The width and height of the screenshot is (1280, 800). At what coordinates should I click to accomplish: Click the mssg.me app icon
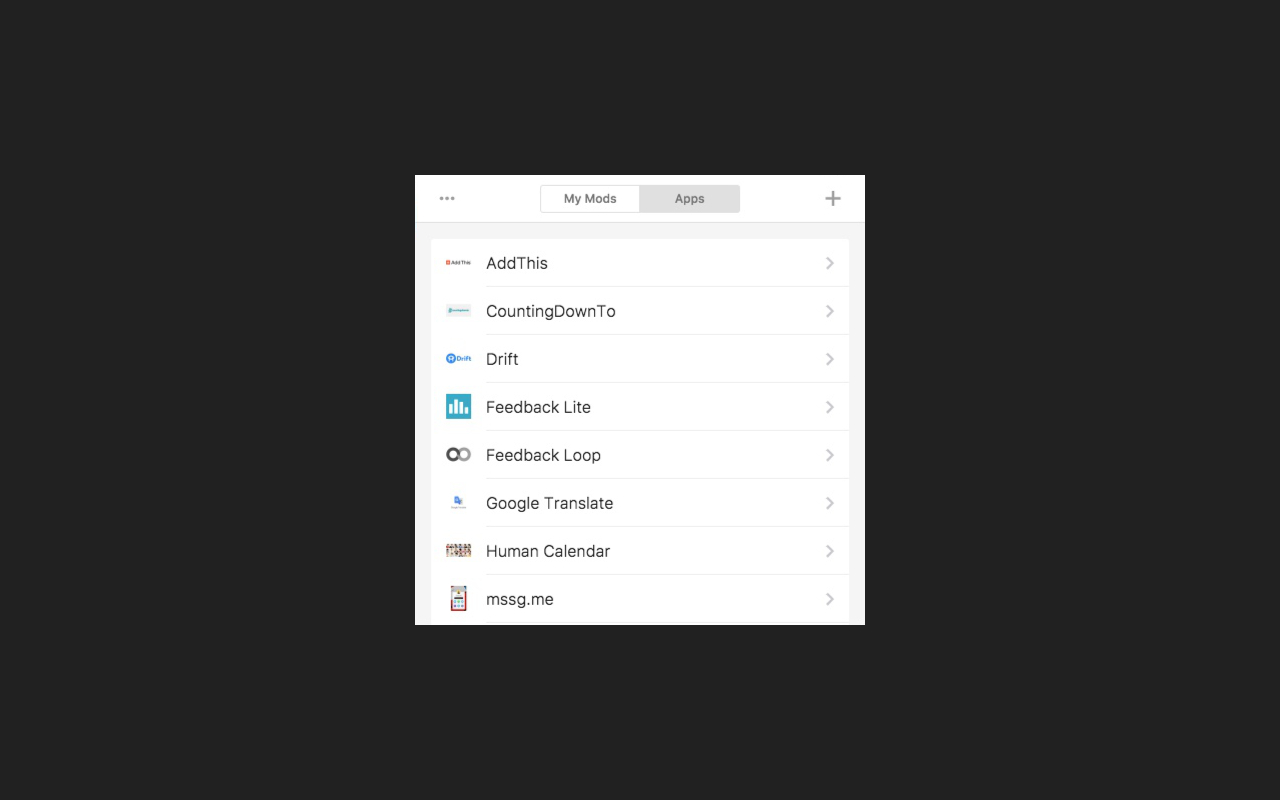tap(458, 598)
